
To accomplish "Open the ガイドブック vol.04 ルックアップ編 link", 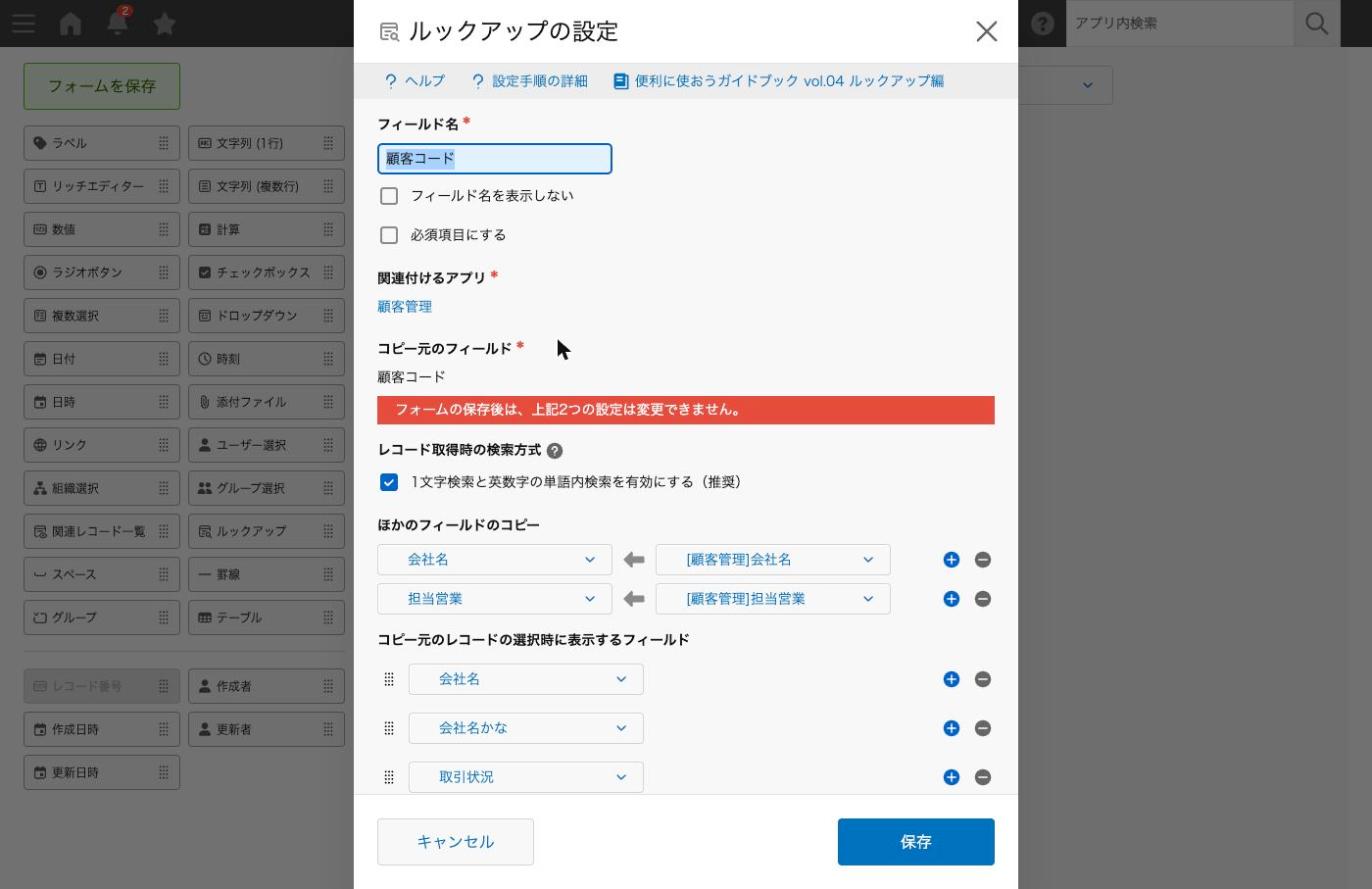I will coord(779,81).
